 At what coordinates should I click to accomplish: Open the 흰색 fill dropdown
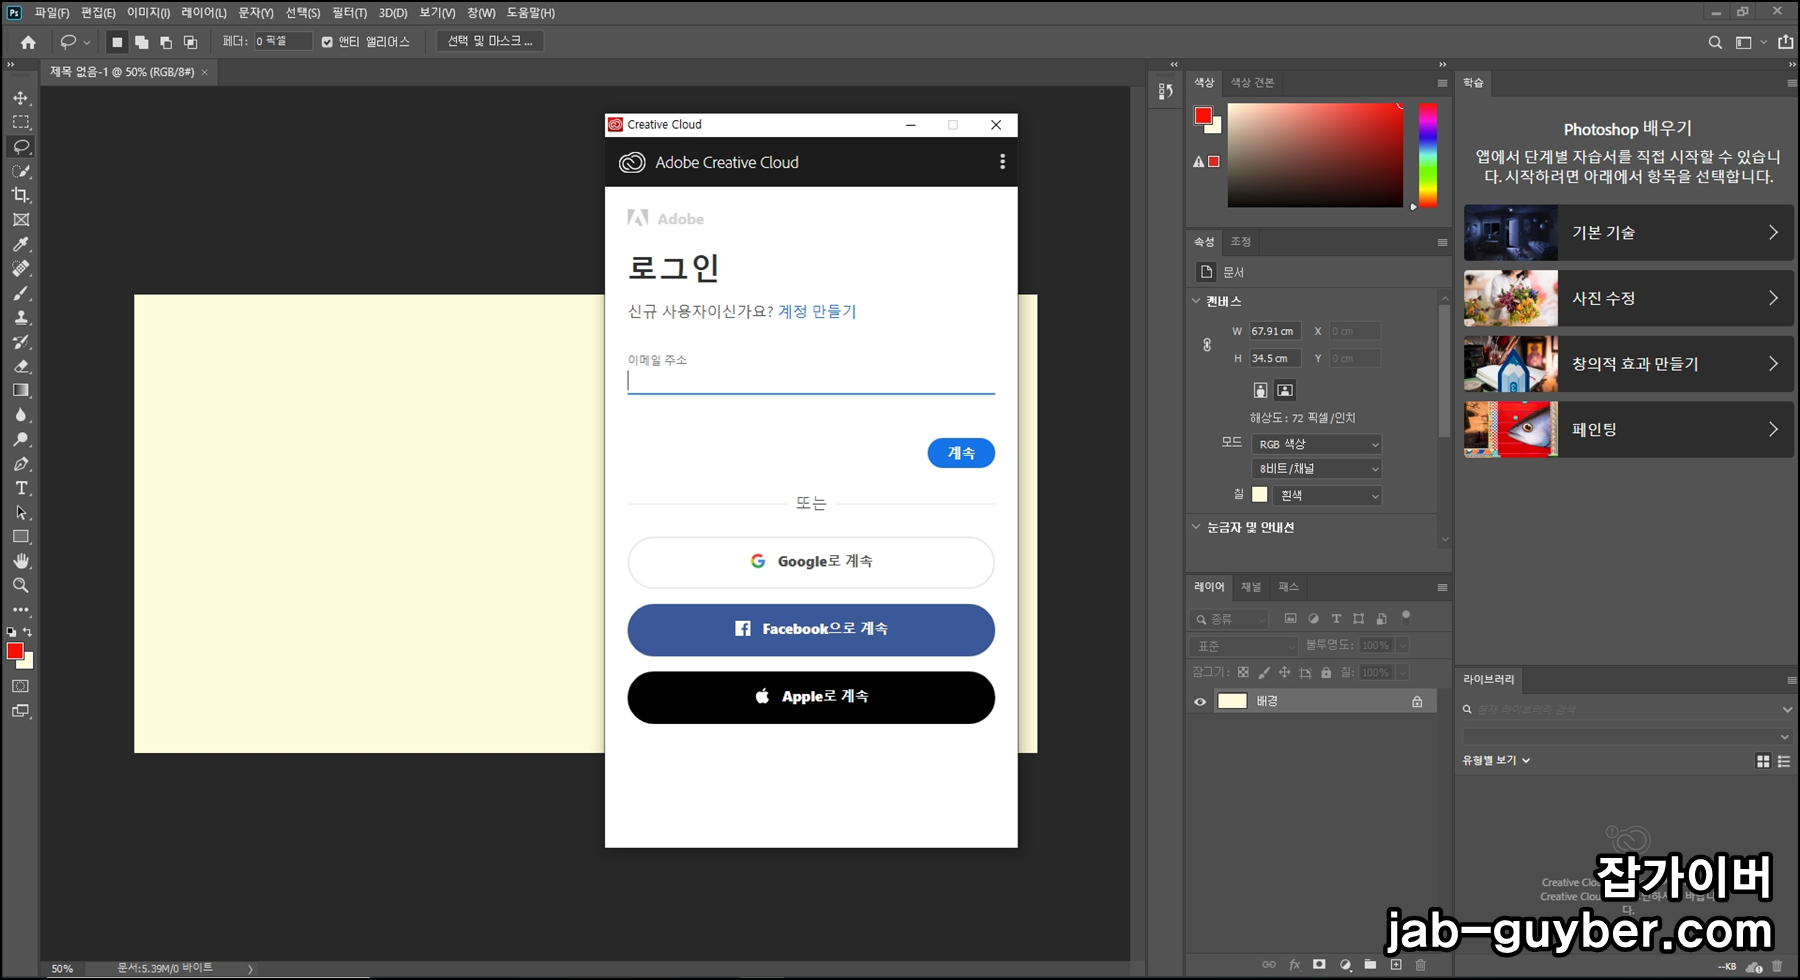pyautogui.click(x=1328, y=495)
